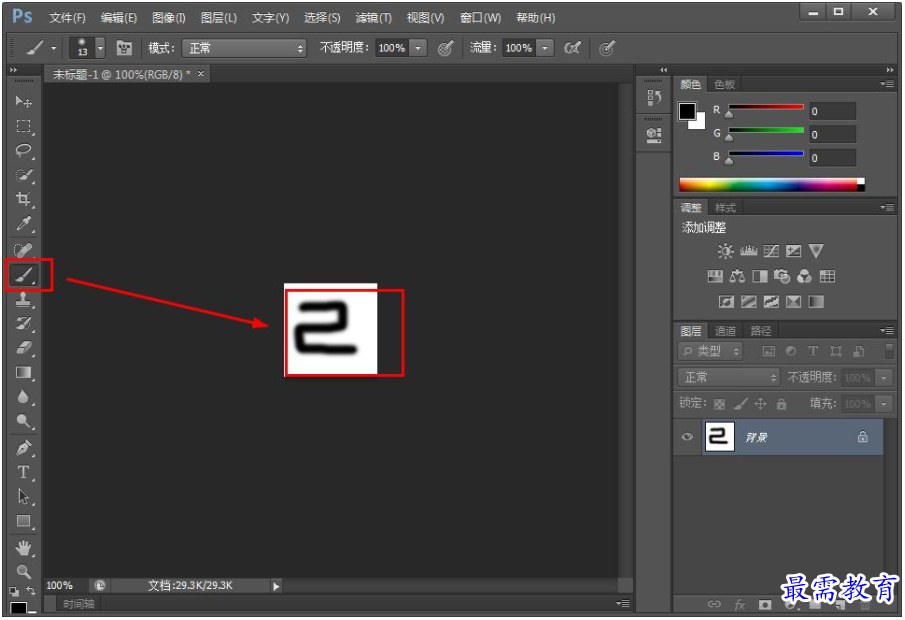Select the Clone Stamp tool

23,299
